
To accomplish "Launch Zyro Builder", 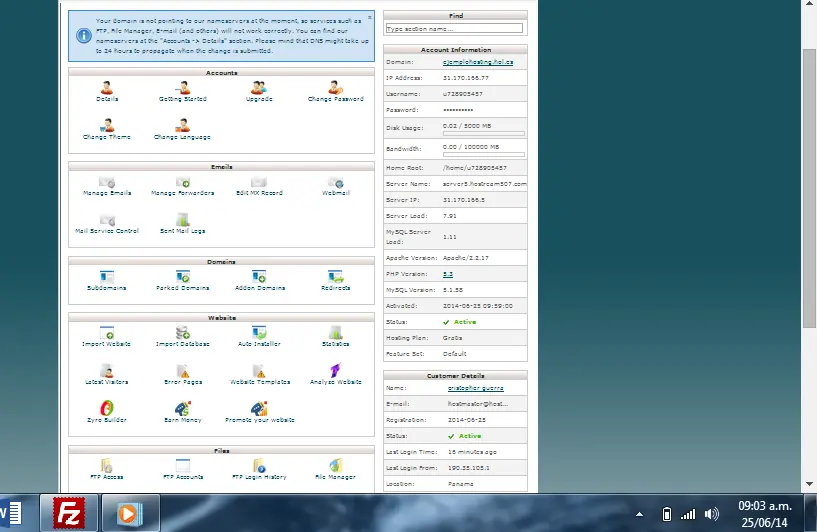I will coord(107,408).
